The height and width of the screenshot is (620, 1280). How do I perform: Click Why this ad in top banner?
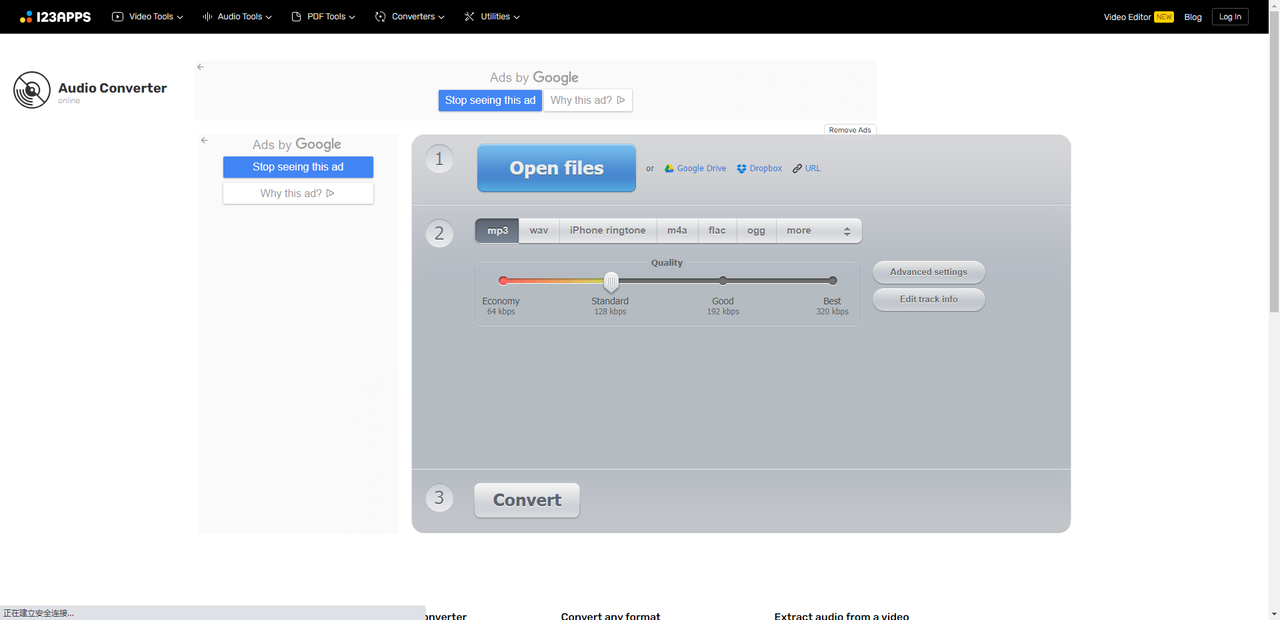[588, 100]
